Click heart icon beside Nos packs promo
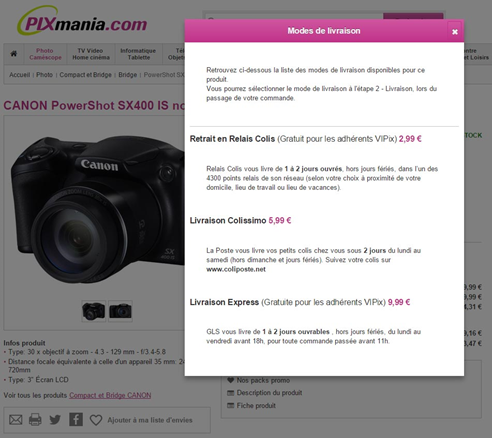492x438 pixels. [230, 380]
